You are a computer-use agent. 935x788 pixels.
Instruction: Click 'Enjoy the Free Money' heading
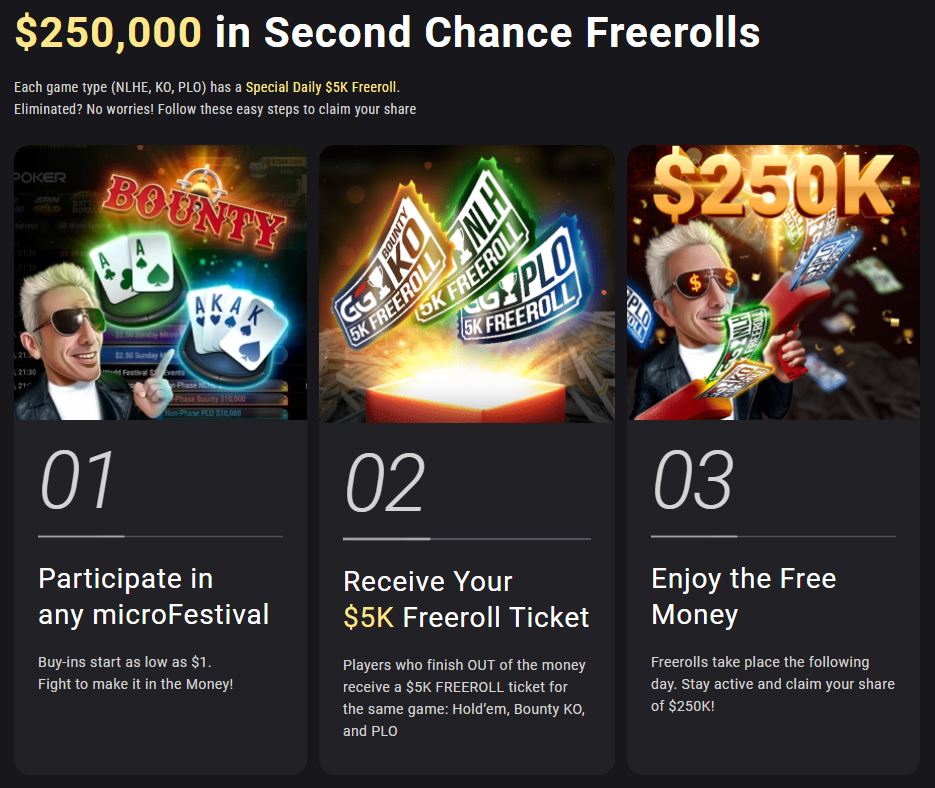click(743, 597)
